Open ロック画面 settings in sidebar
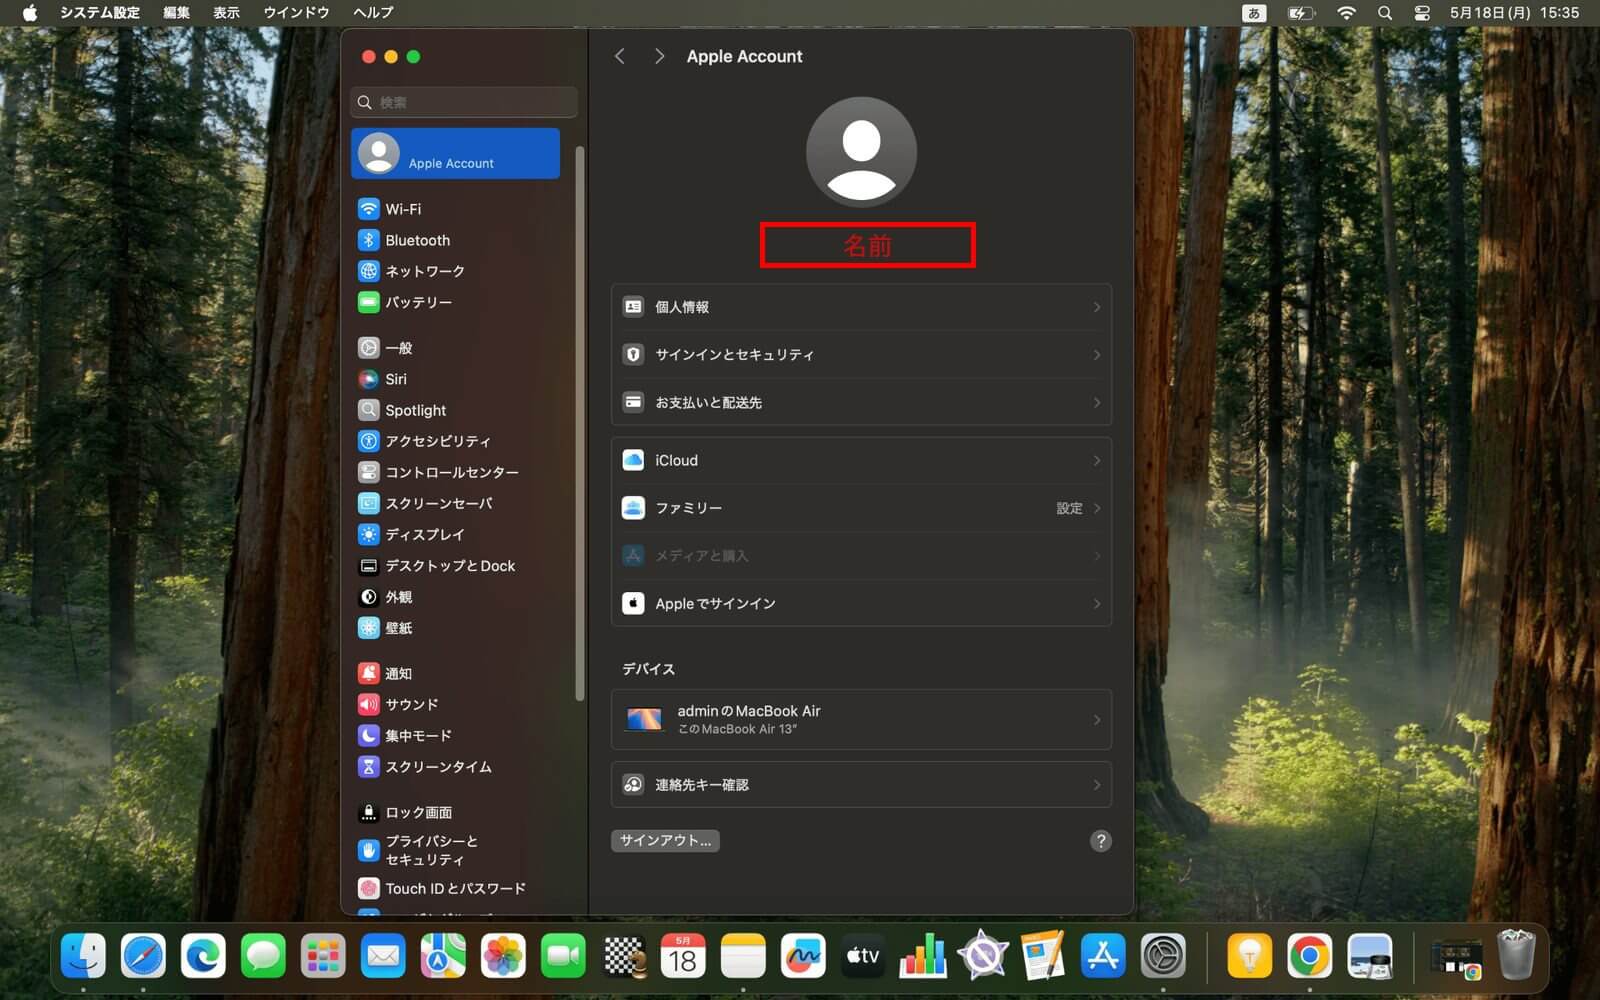This screenshot has height=1000, width=1600. click(x=456, y=813)
